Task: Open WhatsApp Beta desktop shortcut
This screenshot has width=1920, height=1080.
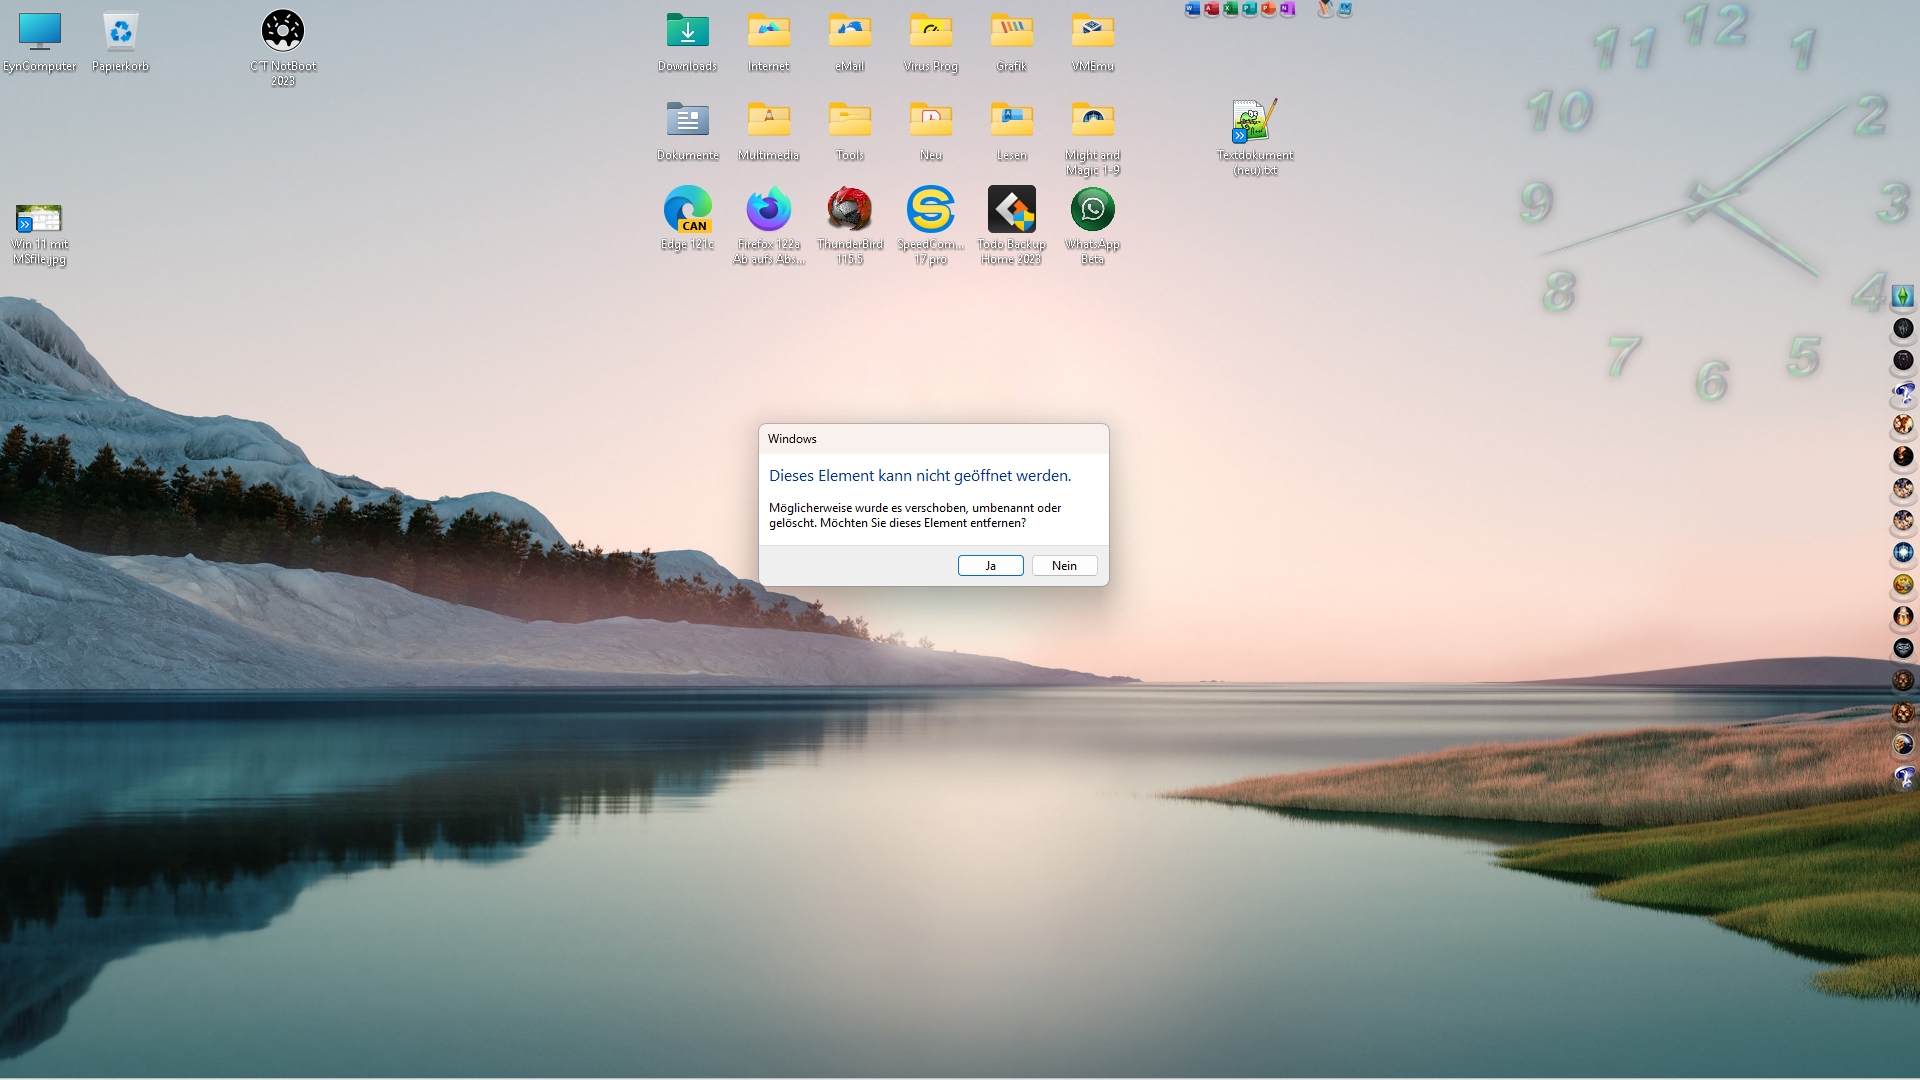Action: [1092, 210]
